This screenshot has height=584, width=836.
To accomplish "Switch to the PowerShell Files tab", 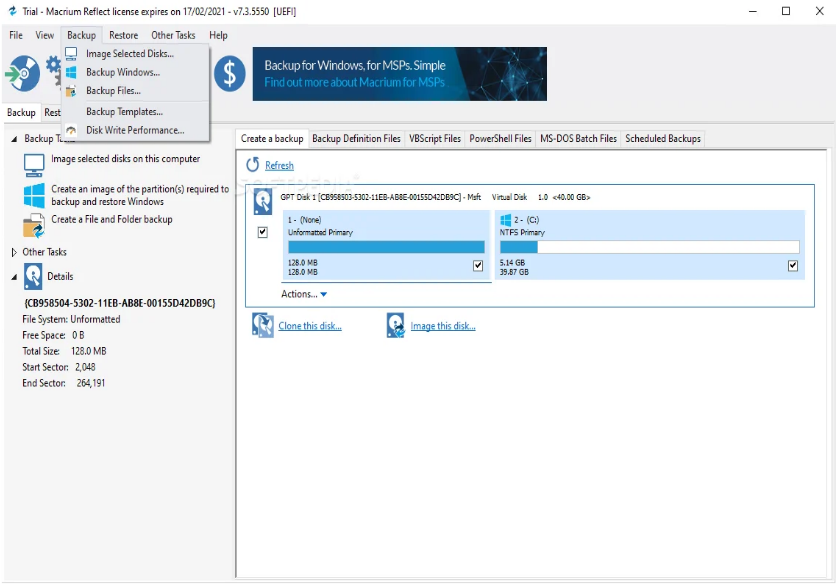I will [x=500, y=139].
